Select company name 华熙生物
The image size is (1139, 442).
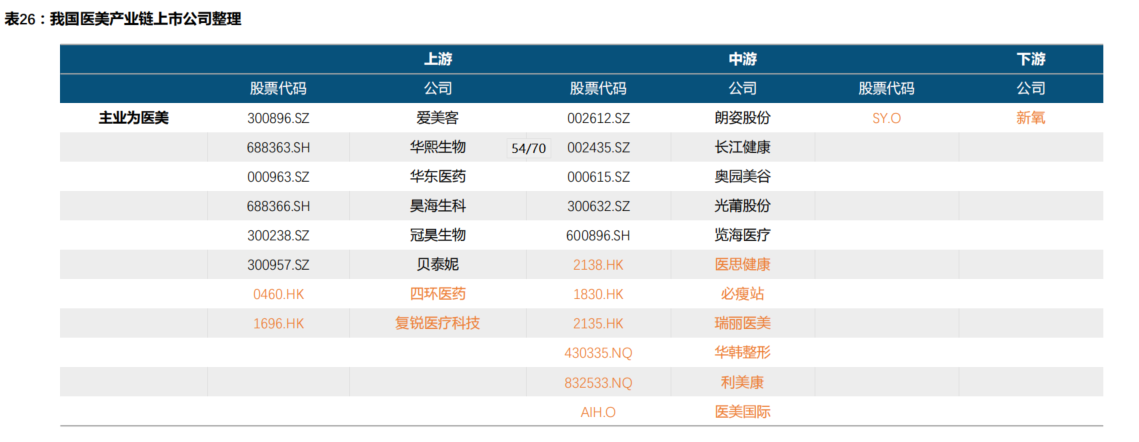(x=438, y=148)
